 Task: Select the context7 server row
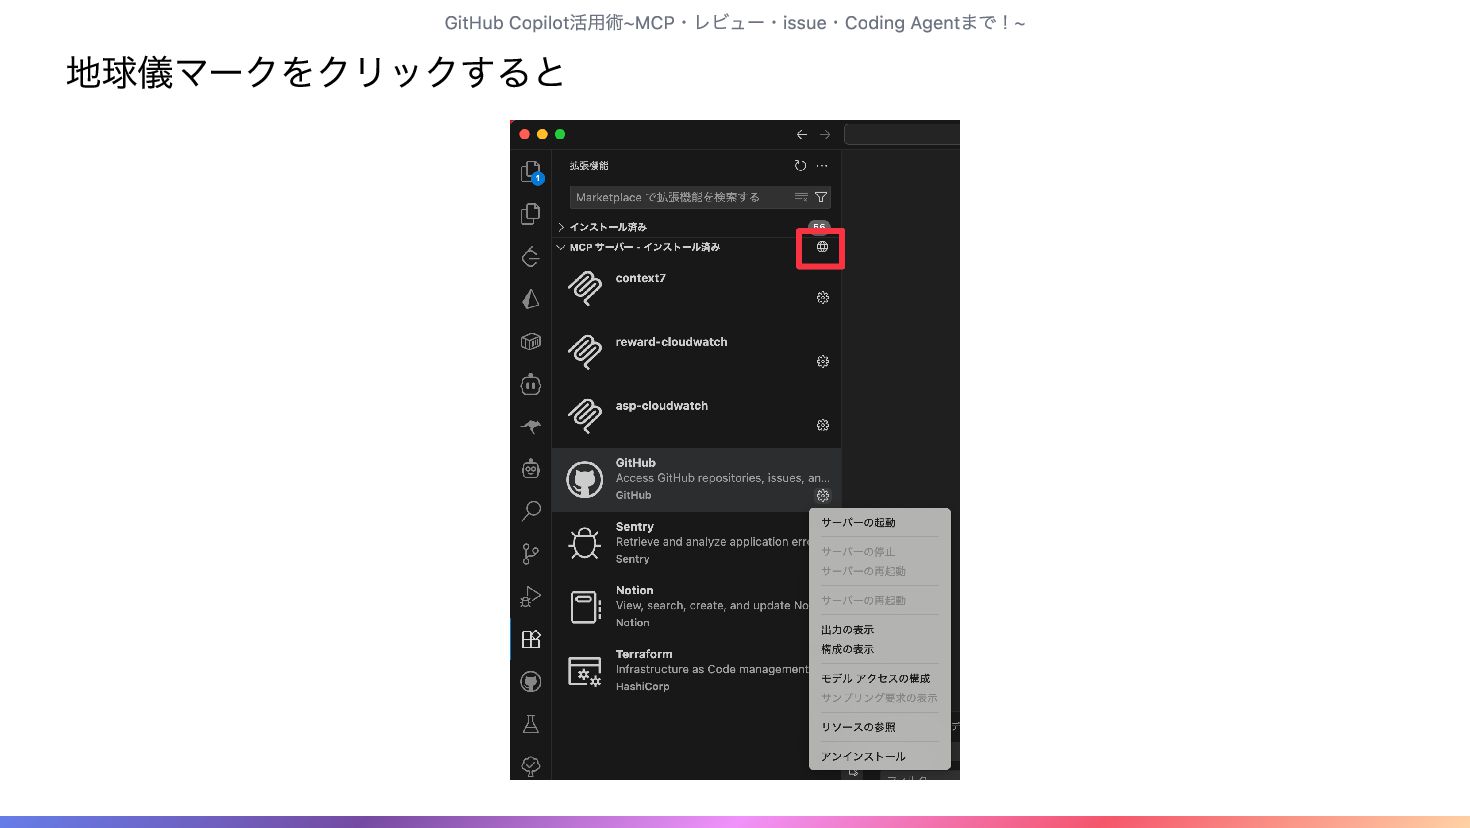(696, 289)
